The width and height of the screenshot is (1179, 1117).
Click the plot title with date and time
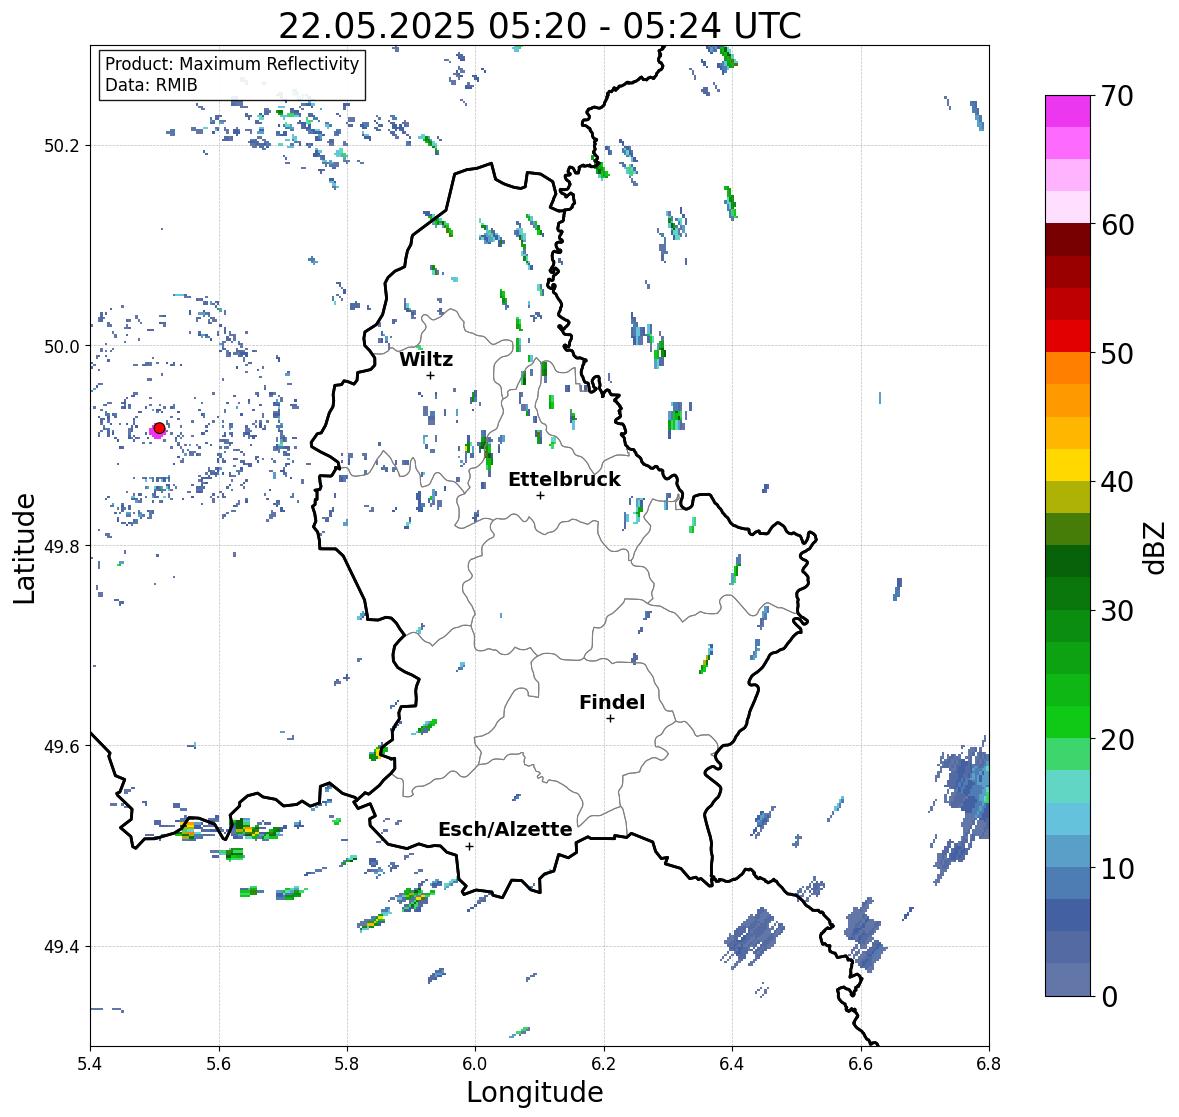pos(540,26)
